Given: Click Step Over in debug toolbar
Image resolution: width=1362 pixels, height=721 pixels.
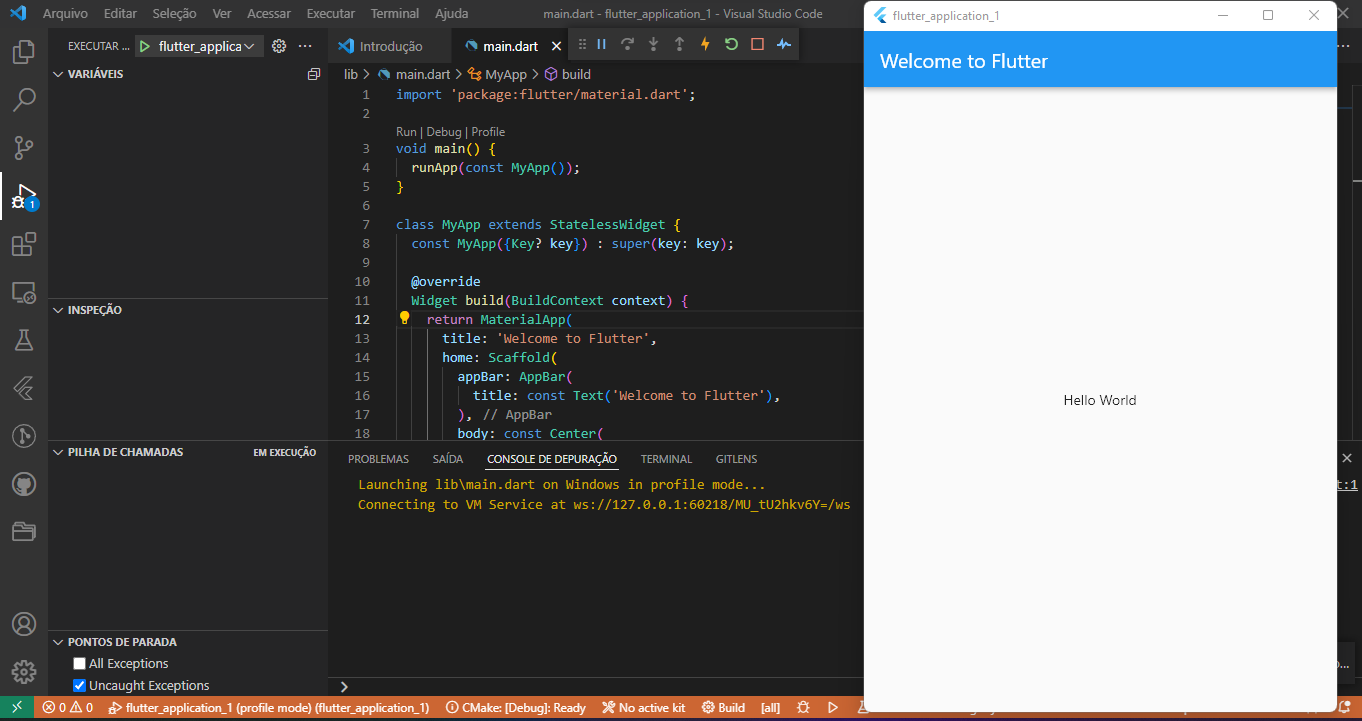Looking at the screenshot, I should point(627,44).
